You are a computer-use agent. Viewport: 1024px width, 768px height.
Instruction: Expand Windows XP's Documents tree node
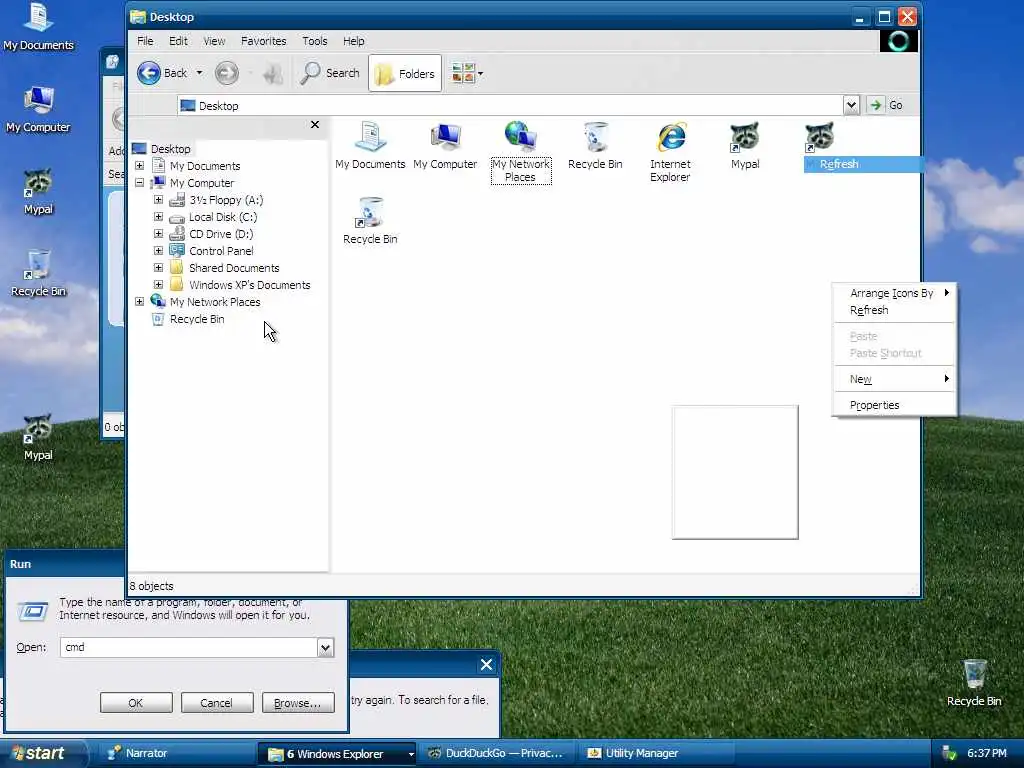pyautogui.click(x=158, y=285)
